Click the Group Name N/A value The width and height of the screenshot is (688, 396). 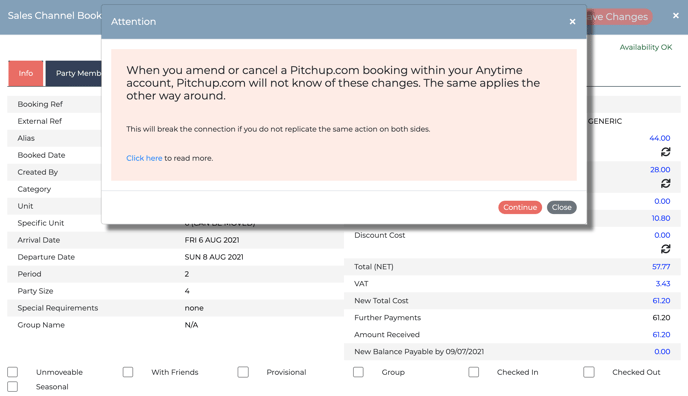pos(191,325)
